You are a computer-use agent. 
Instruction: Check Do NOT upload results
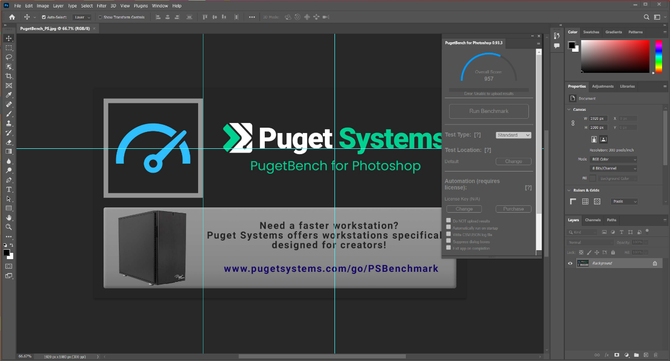point(448,220)
